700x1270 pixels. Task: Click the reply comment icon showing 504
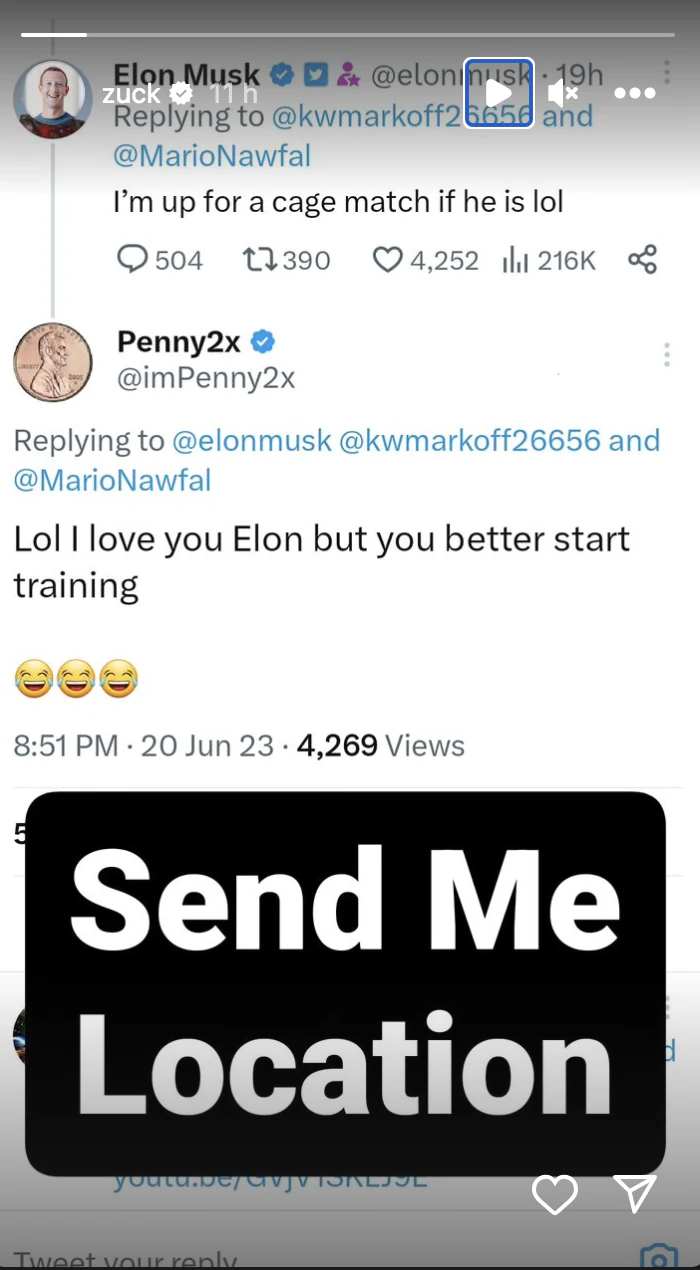(x=133, y=260)
